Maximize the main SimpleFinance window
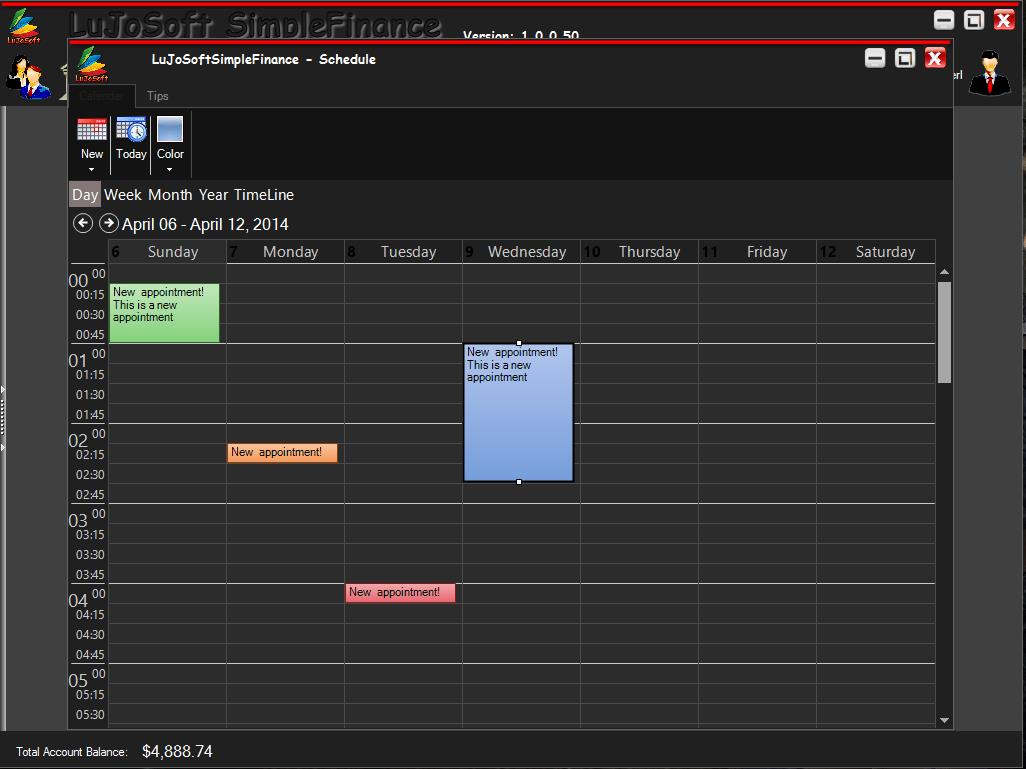 pyautogui.click(x=974, y=20)
